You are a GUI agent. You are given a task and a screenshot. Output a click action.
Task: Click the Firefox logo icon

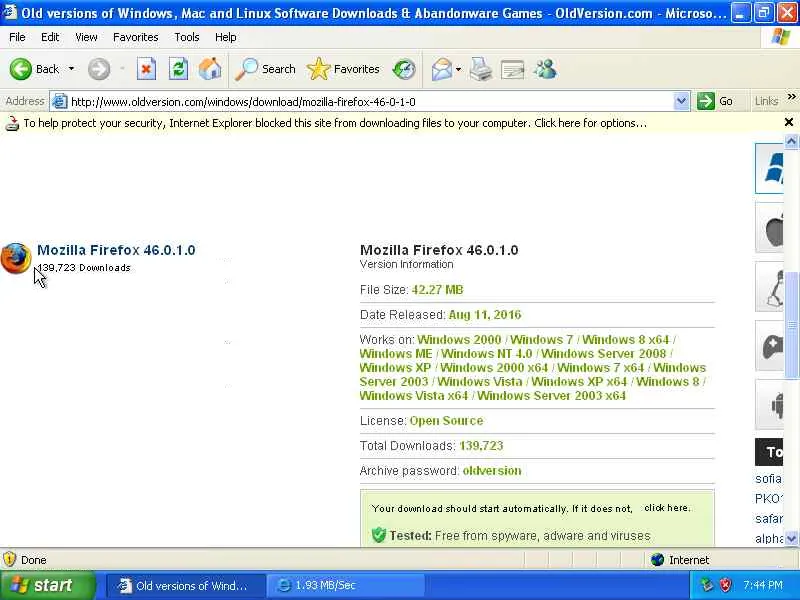coord(16,258)
